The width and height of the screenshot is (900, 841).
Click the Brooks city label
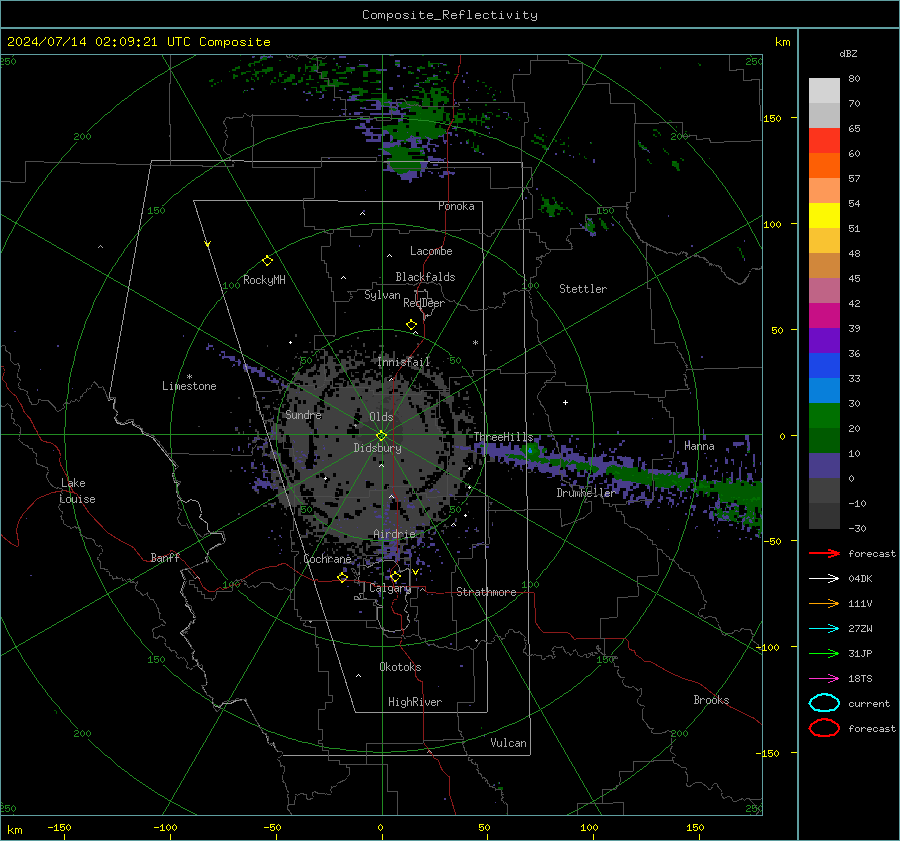coord(711,700)
